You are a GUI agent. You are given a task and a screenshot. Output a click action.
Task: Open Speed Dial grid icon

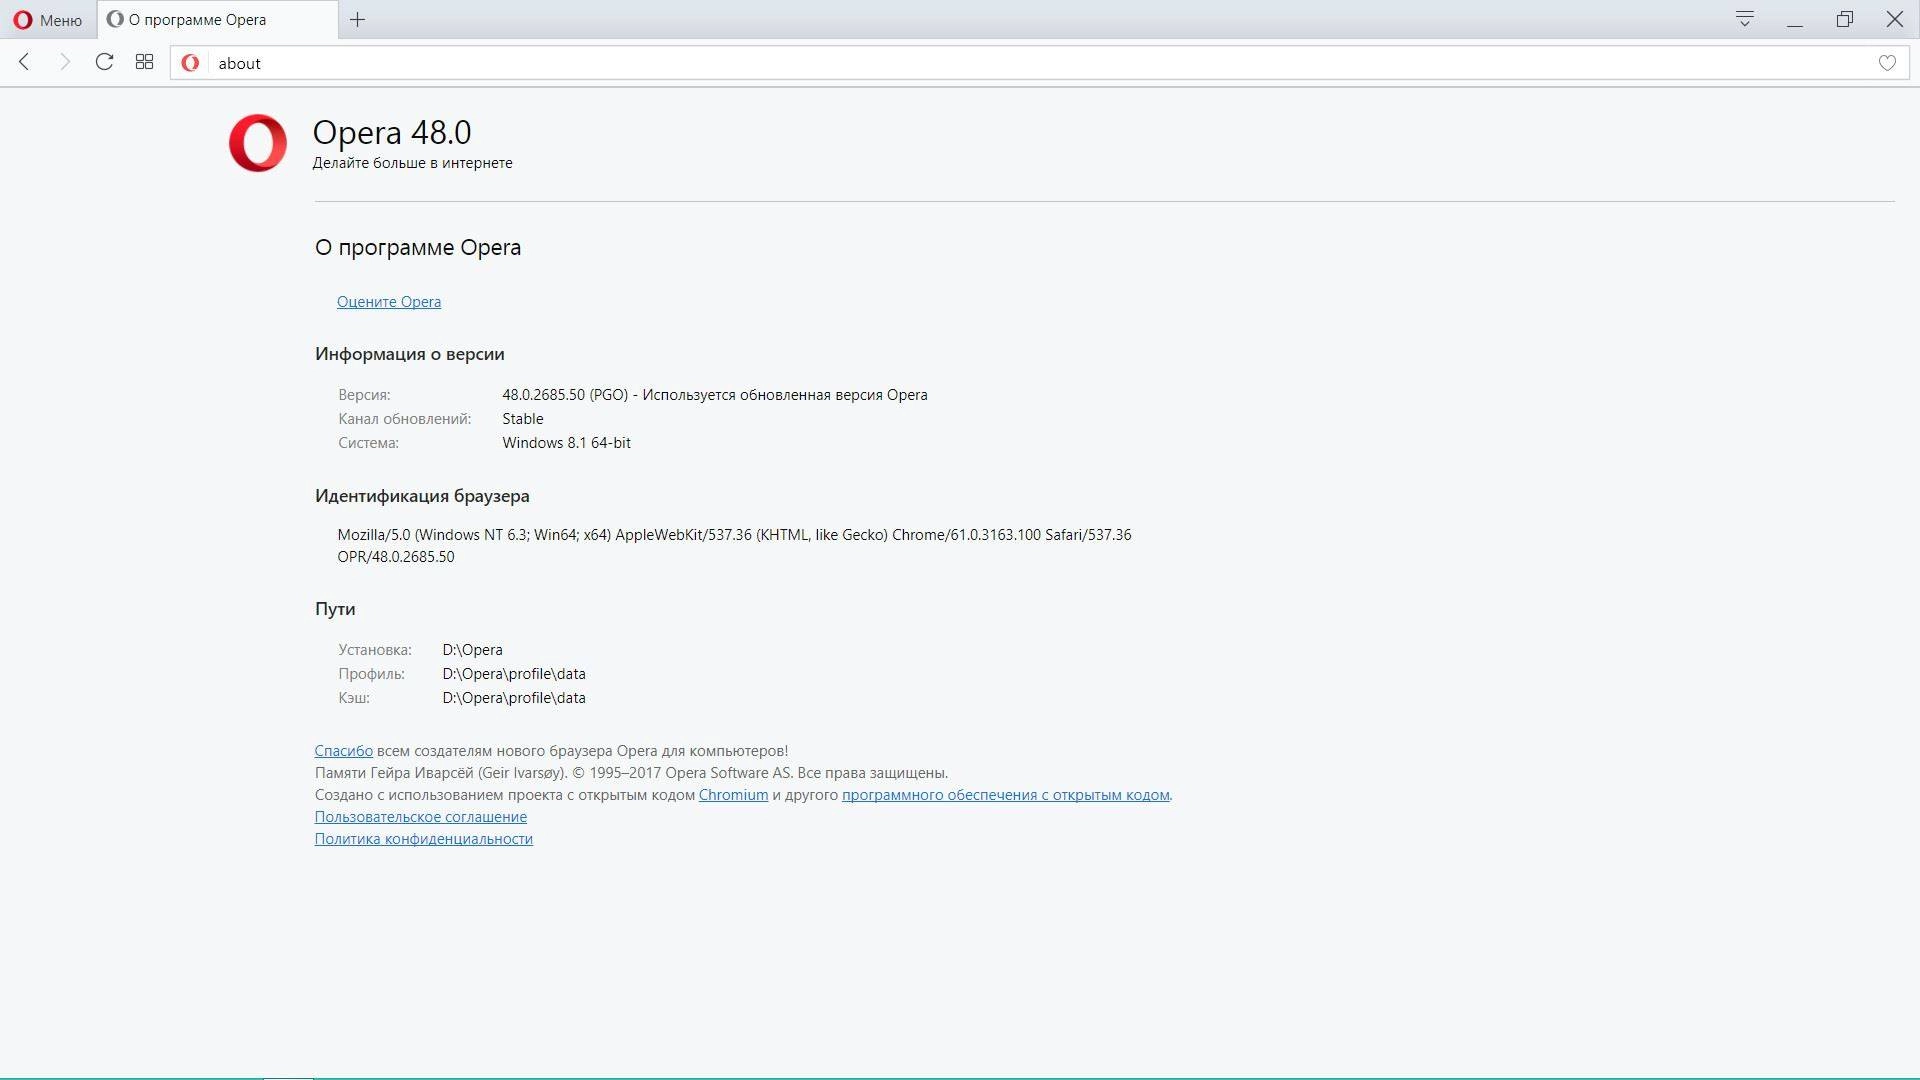pyautogui.click(x=144, y=62)
